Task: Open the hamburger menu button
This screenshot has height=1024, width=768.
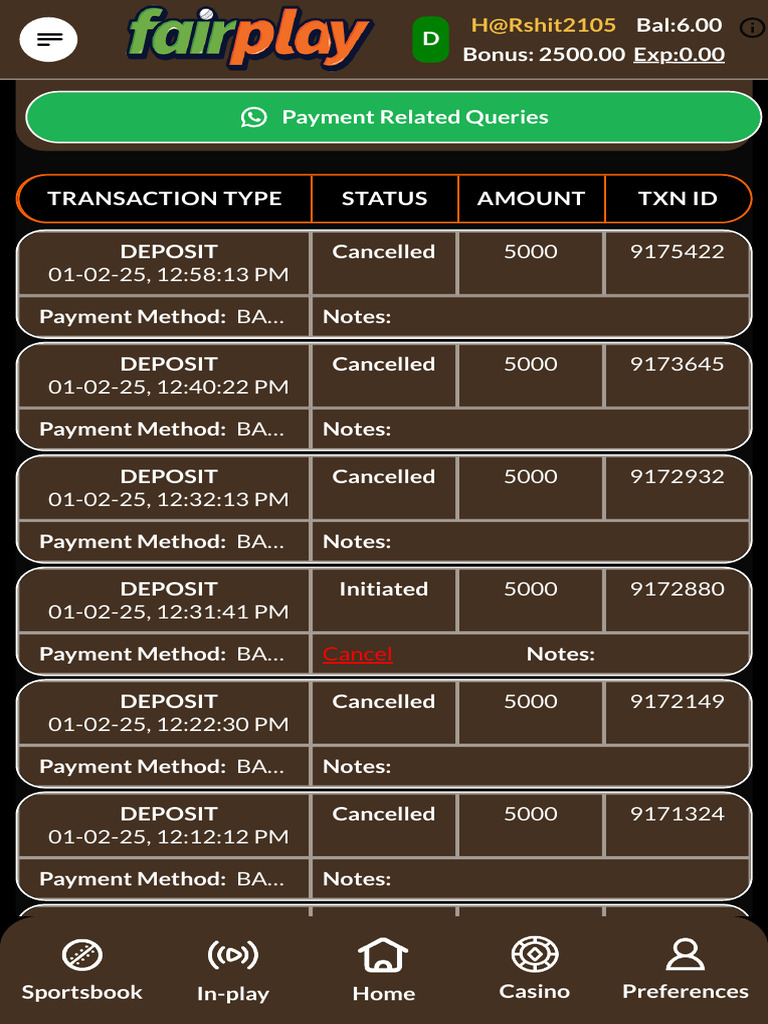Action: tap(48, 39)
